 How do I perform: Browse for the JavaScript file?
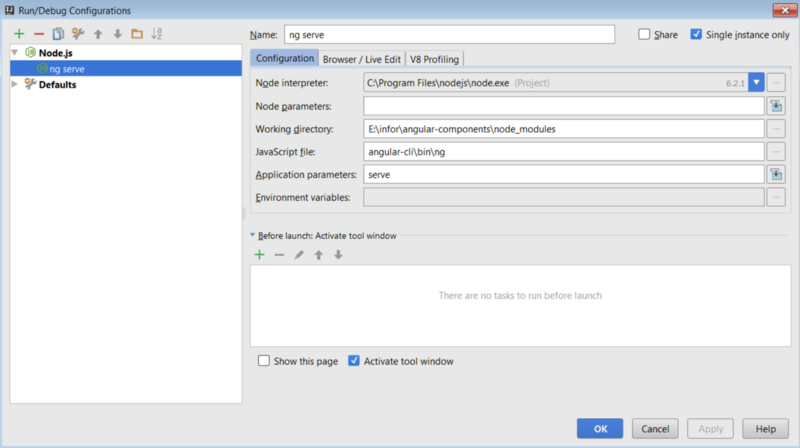point(776,152)
